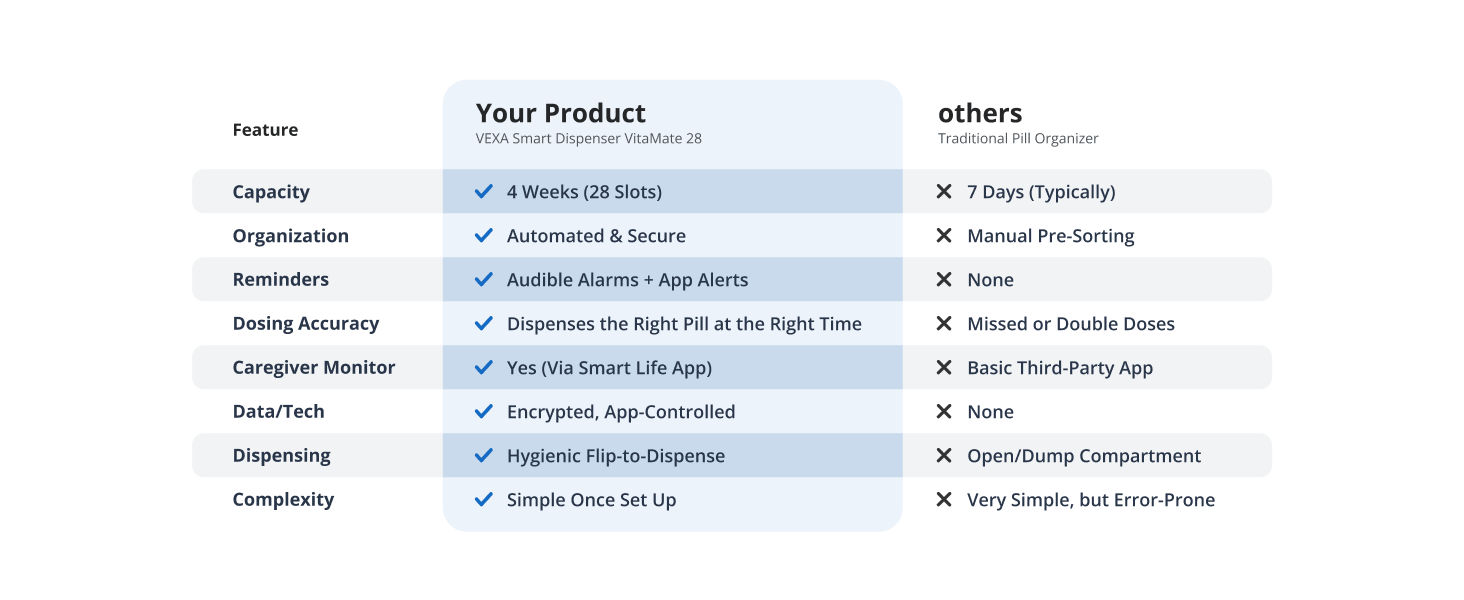Click the checkmark beside Hygienic Flip-to-Dispense
This screenshot has width=1464, height=600.
tap(484, 456)
